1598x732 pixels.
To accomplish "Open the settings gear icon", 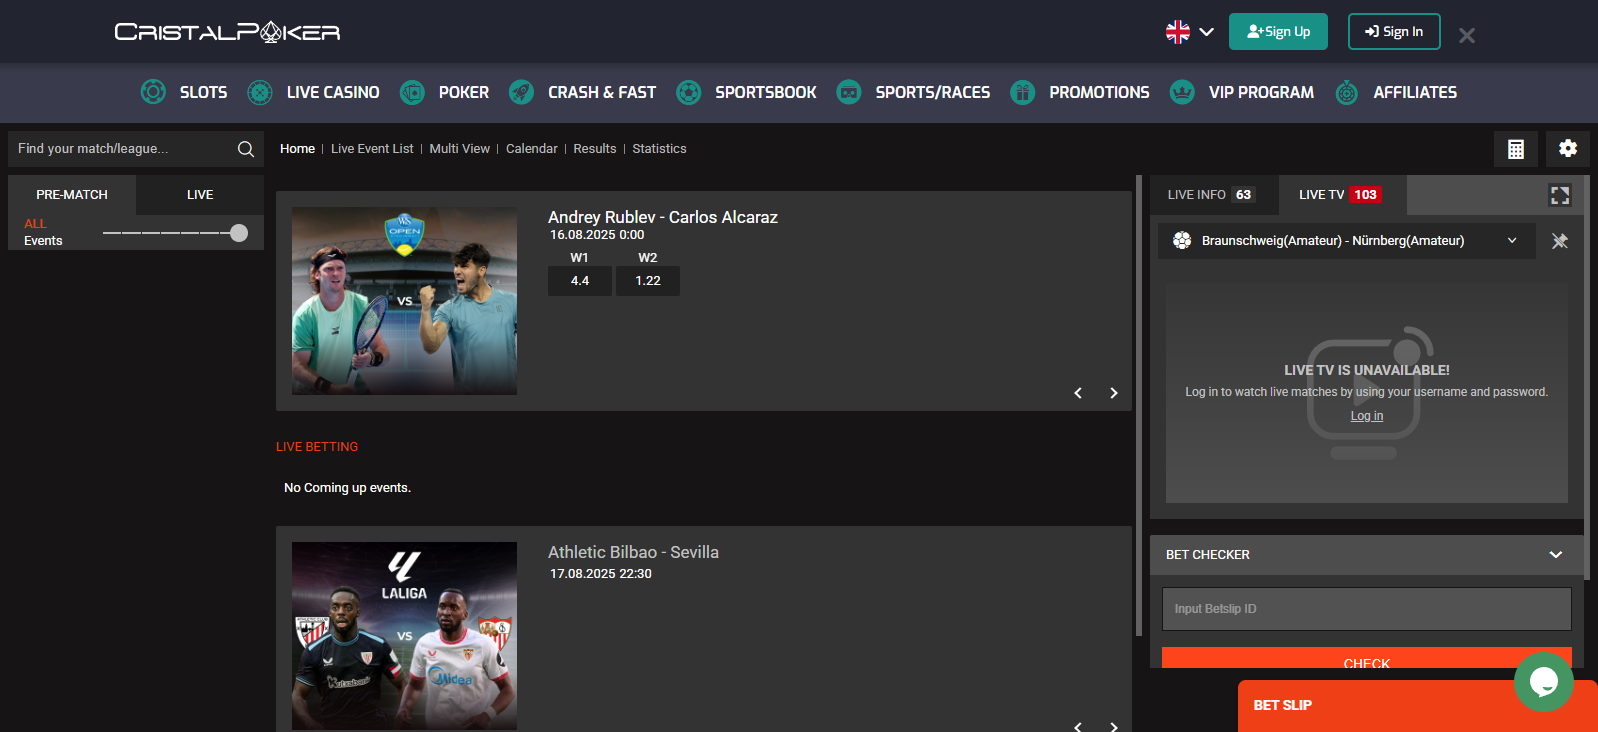I will click(x=1568, y=149).
